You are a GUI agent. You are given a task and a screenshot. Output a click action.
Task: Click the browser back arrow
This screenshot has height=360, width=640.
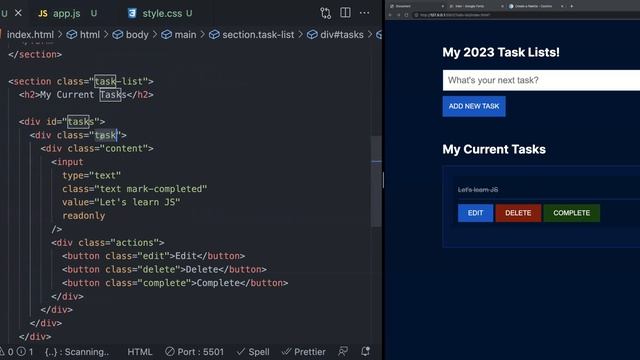click(390, 15)
